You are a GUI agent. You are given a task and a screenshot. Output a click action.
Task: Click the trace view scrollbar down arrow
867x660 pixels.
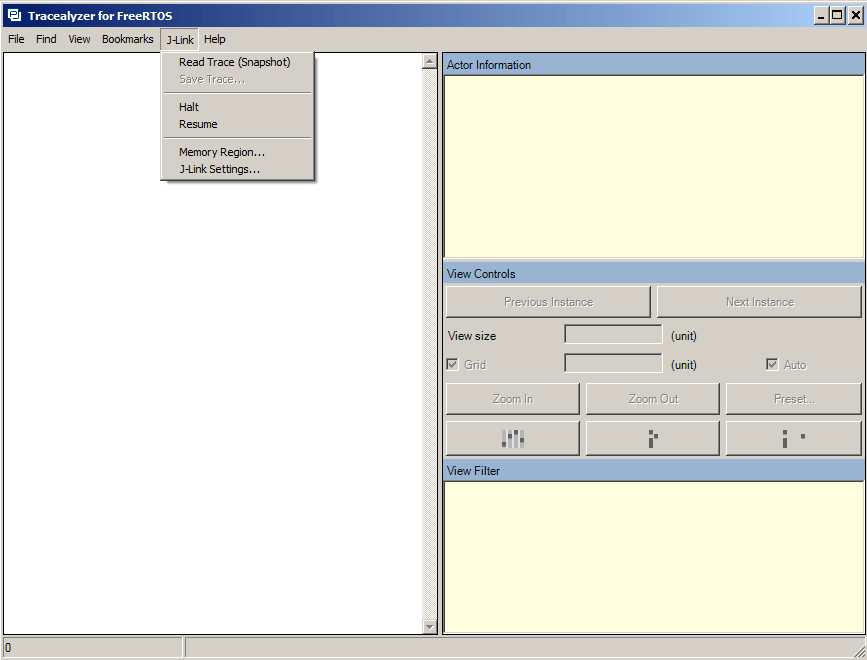pos(429,626)
